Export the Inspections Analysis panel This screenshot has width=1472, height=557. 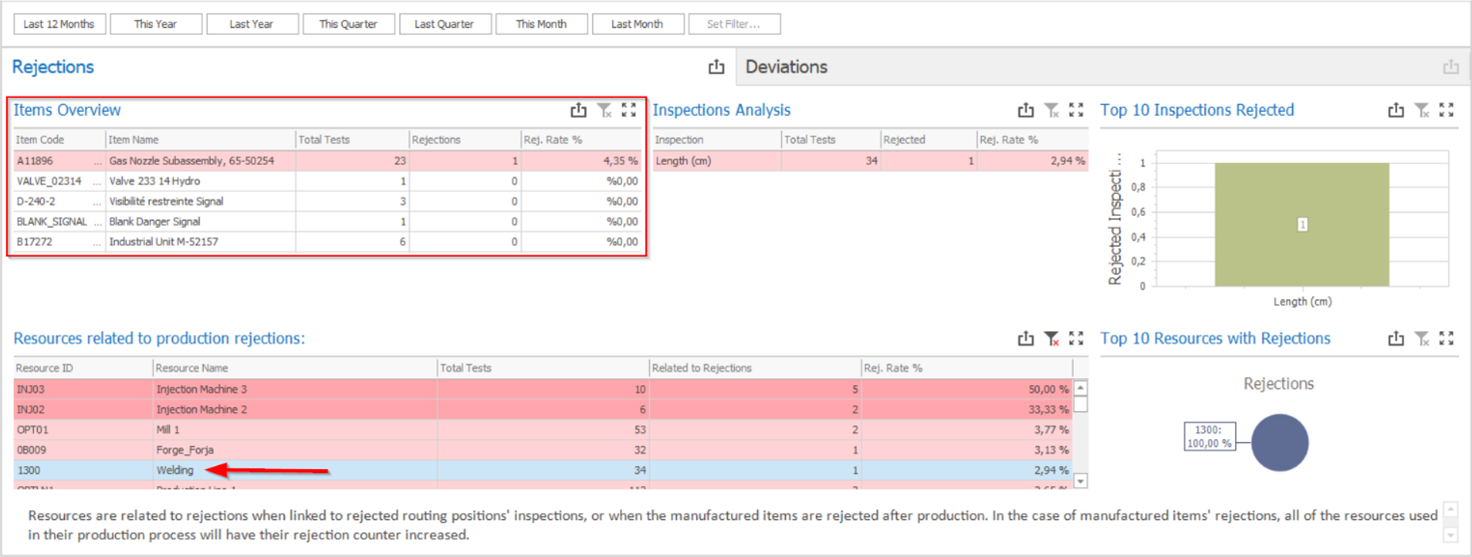(1025, 111)
